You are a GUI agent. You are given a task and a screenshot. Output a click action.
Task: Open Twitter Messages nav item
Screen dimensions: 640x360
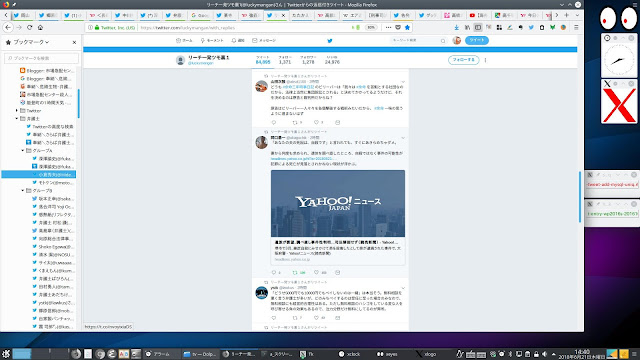(x=264, y=40)
